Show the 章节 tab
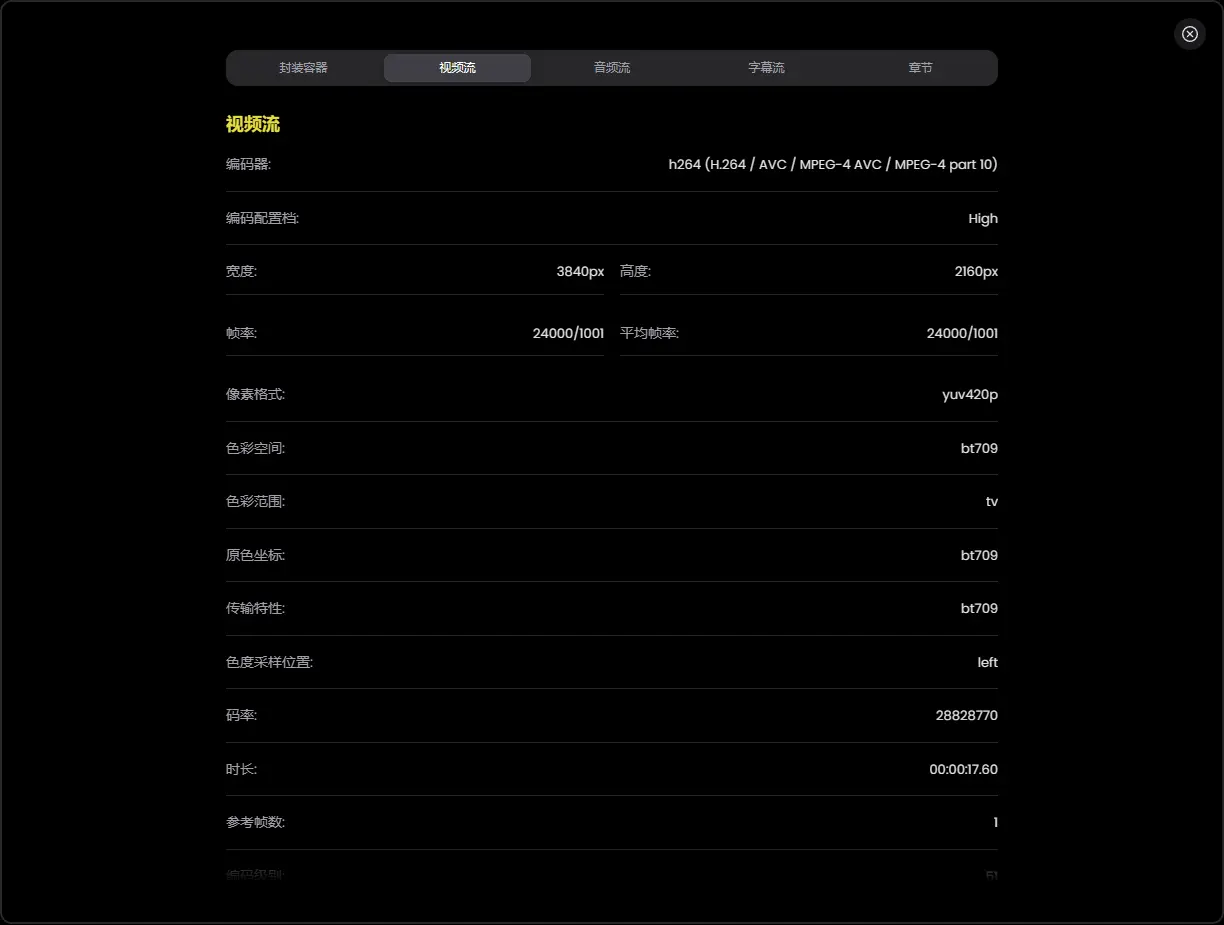 [920, 68]
